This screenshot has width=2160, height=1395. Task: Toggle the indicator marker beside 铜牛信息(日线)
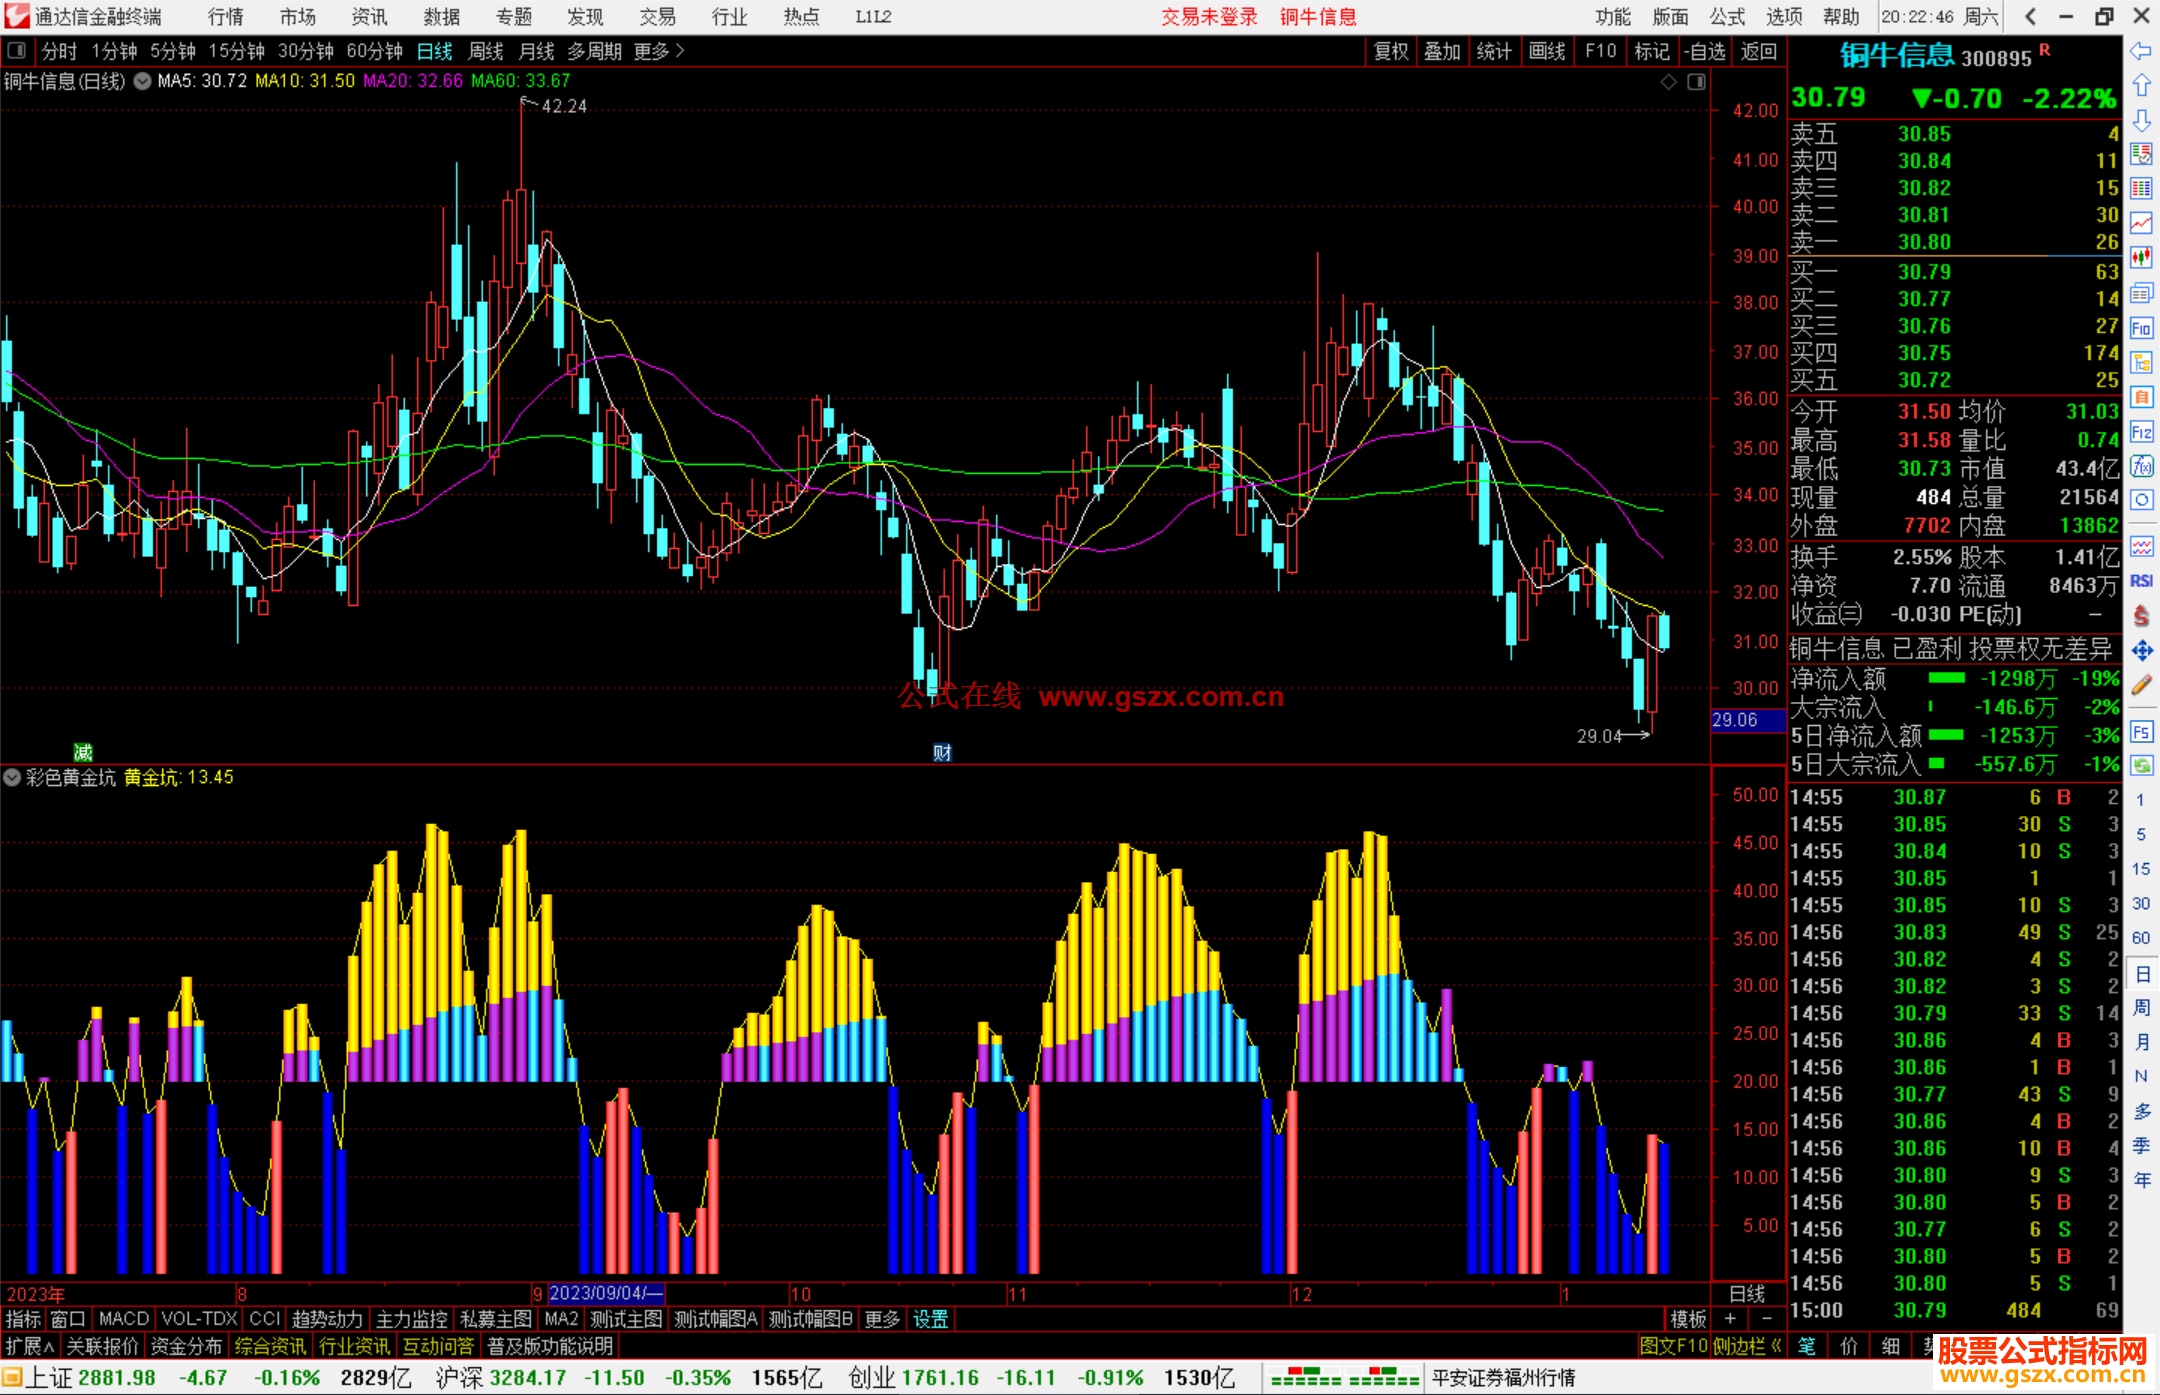143,81
